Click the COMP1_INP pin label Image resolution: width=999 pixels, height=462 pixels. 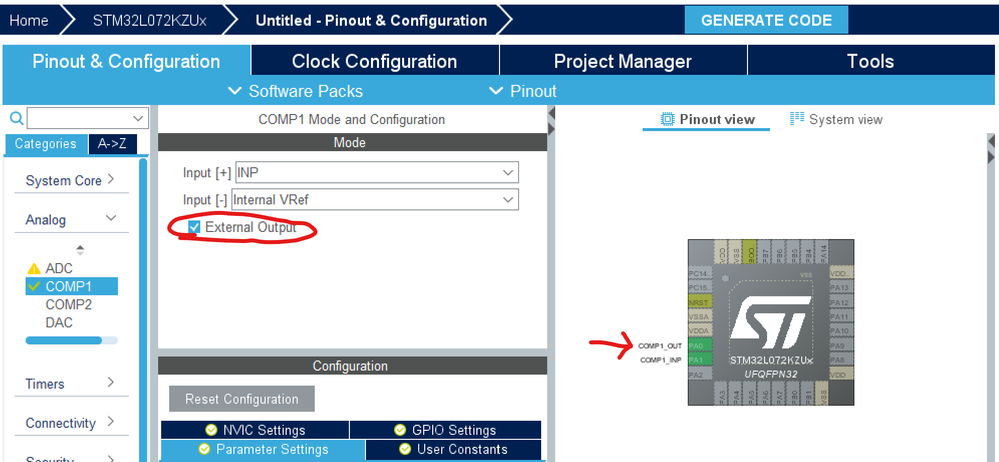point(661,360)
